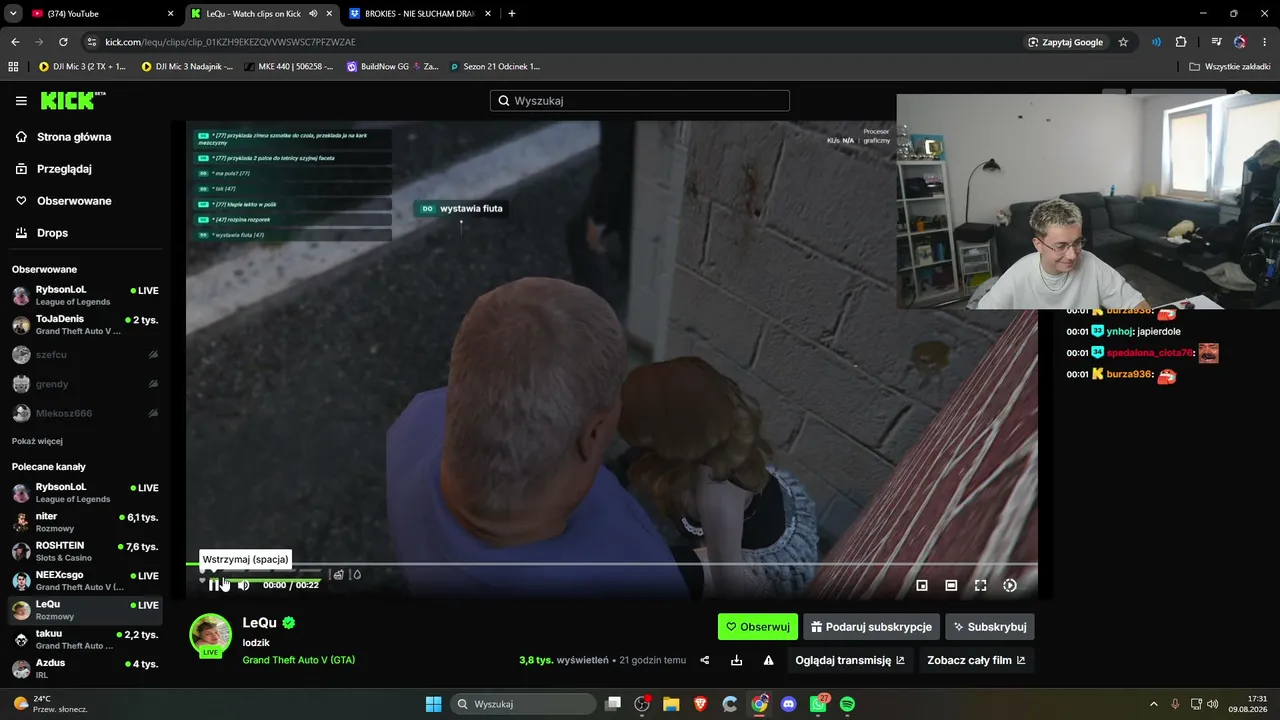Open picture-in-picture mode in the player
The height and width of the screenshot is (720, 1280).
tap(922, 585)
